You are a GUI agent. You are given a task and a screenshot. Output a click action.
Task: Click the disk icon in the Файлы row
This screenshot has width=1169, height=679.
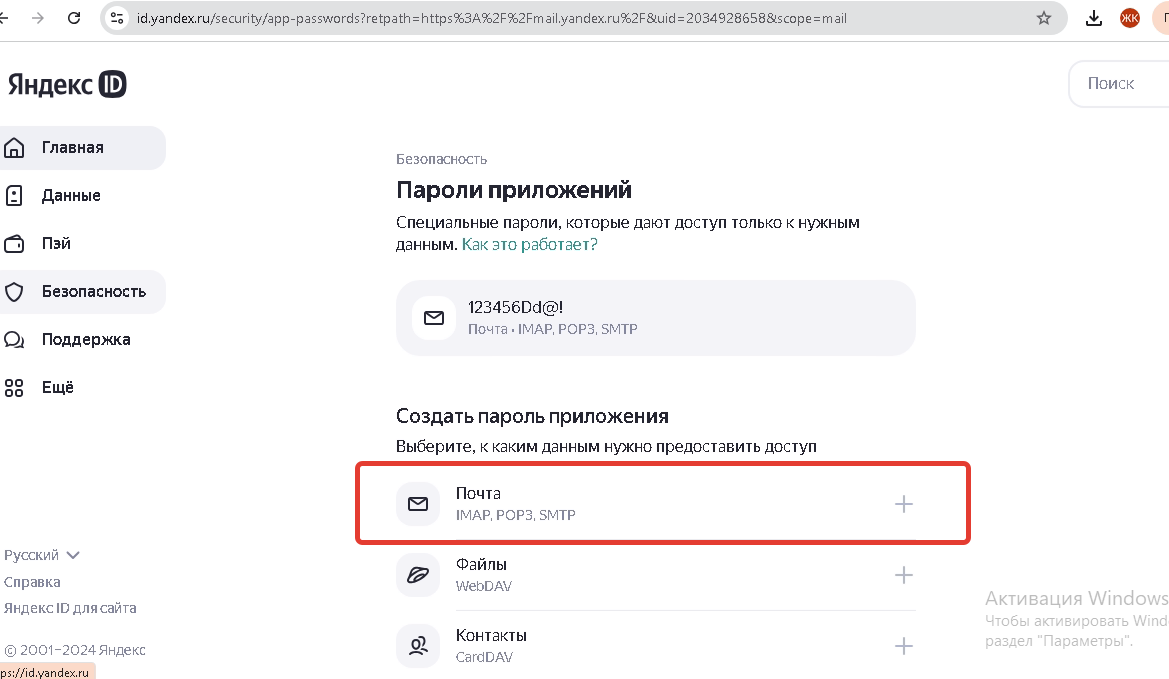pyautogui.click(x=418, y=575)
